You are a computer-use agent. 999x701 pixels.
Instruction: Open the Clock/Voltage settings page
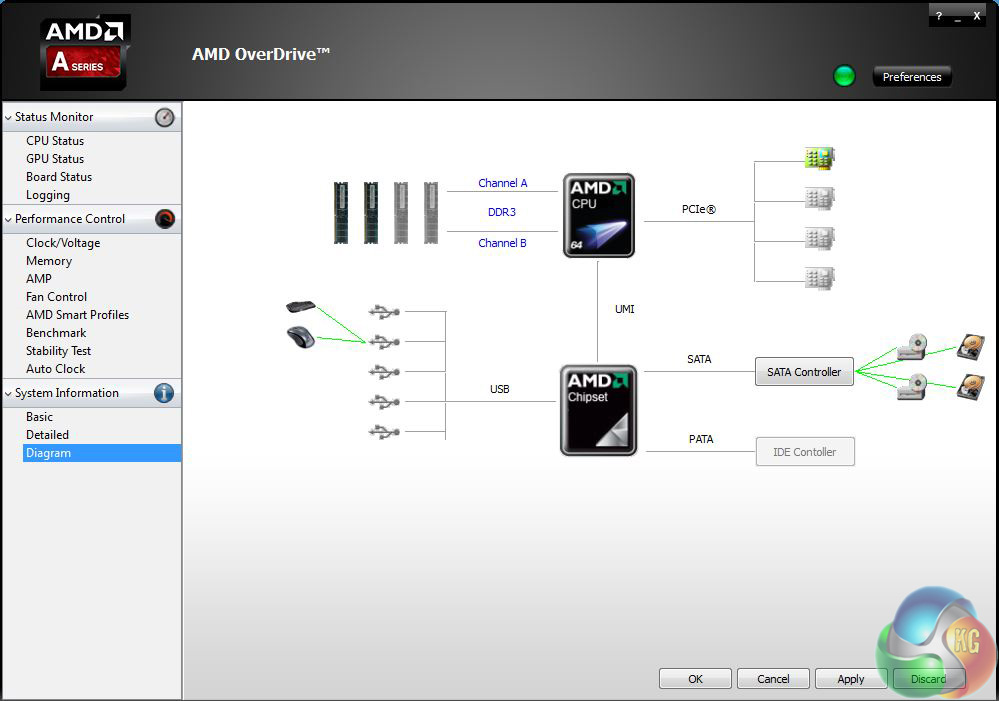[63, 243]
